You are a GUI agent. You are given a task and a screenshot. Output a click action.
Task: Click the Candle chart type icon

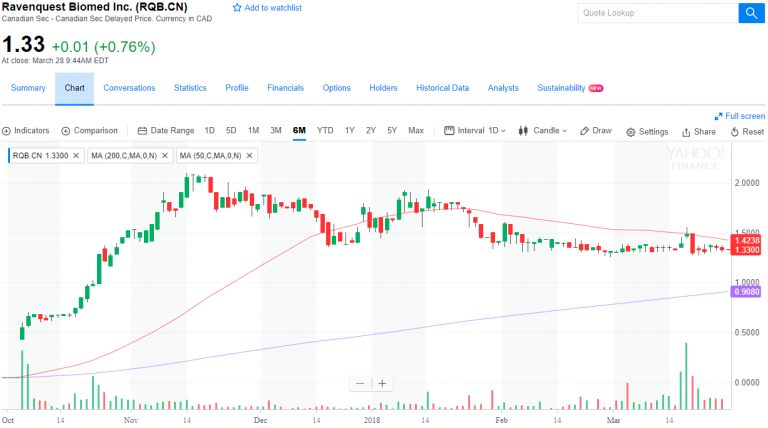pyautogui.click(x=523, y=131)
